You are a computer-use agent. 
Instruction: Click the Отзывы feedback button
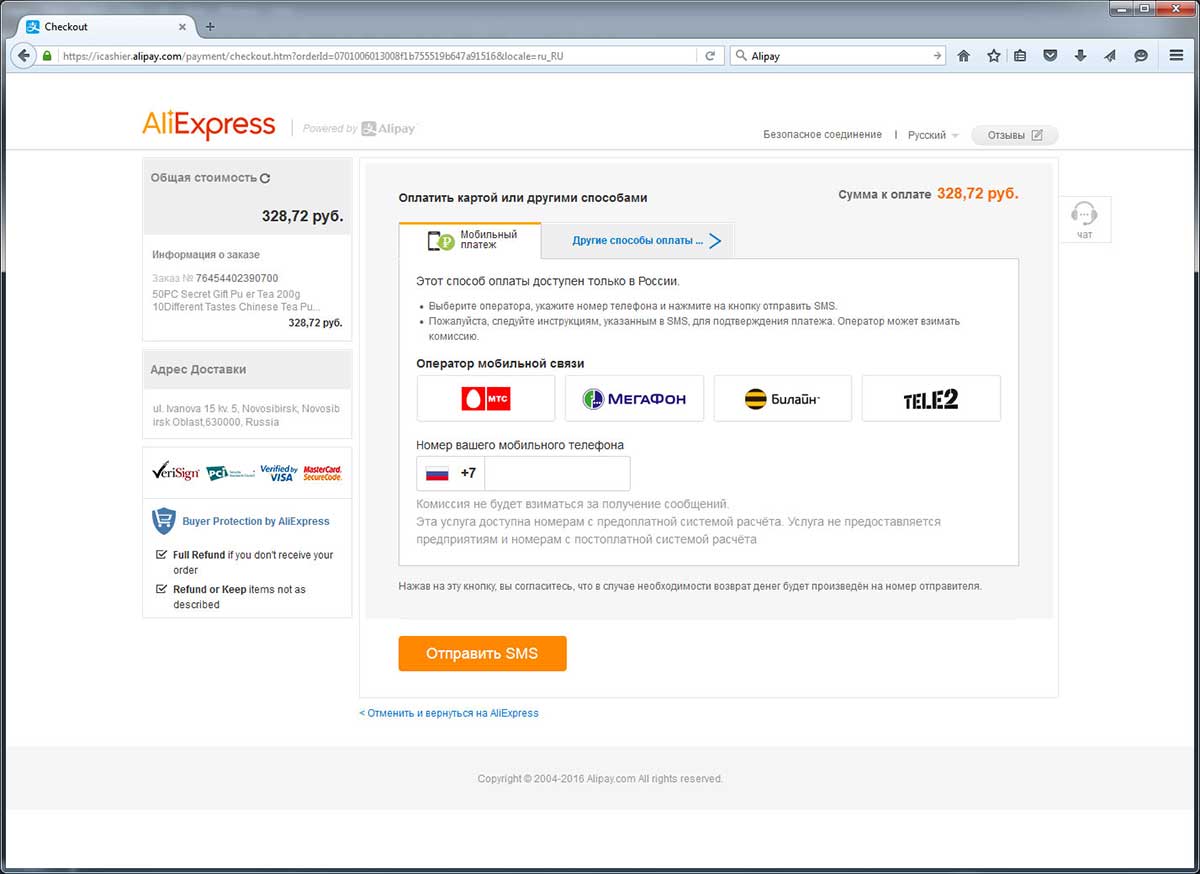tap(1014, 135)
